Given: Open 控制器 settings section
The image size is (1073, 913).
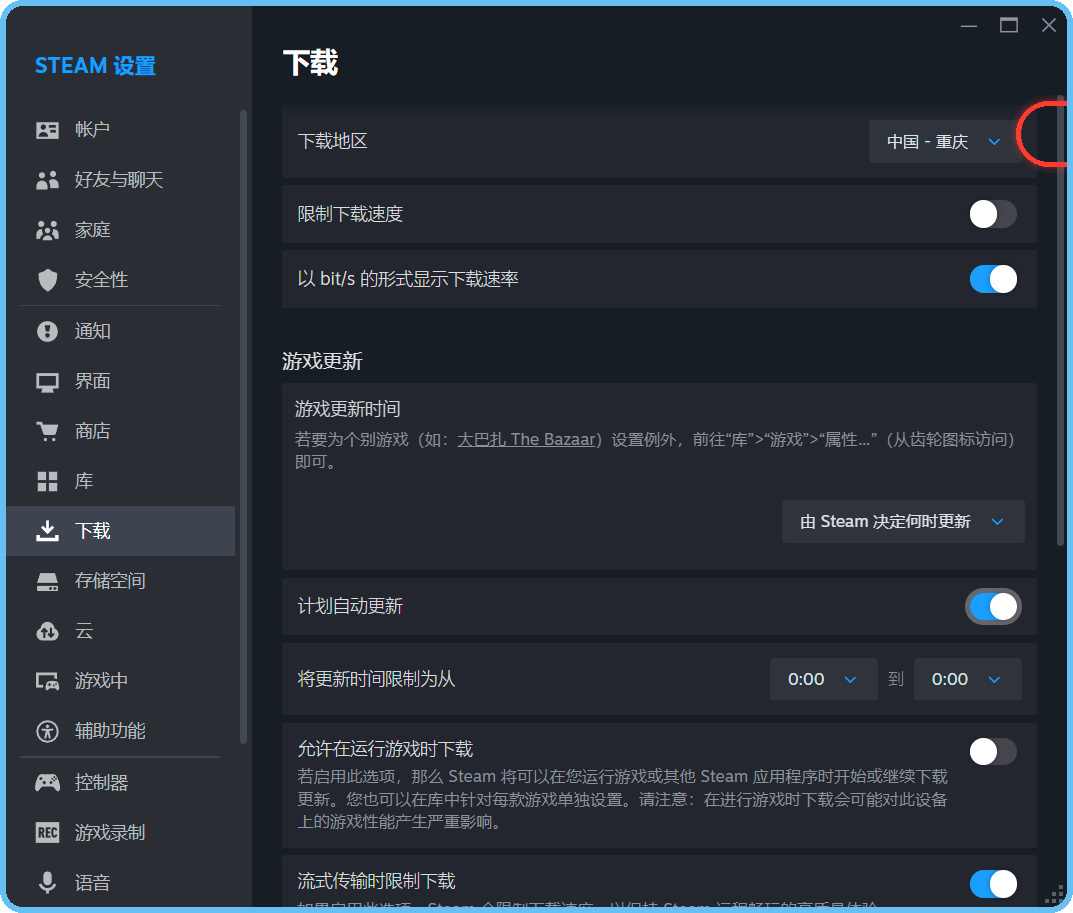Looking at the screenshot, I should (x=120, y=782).
